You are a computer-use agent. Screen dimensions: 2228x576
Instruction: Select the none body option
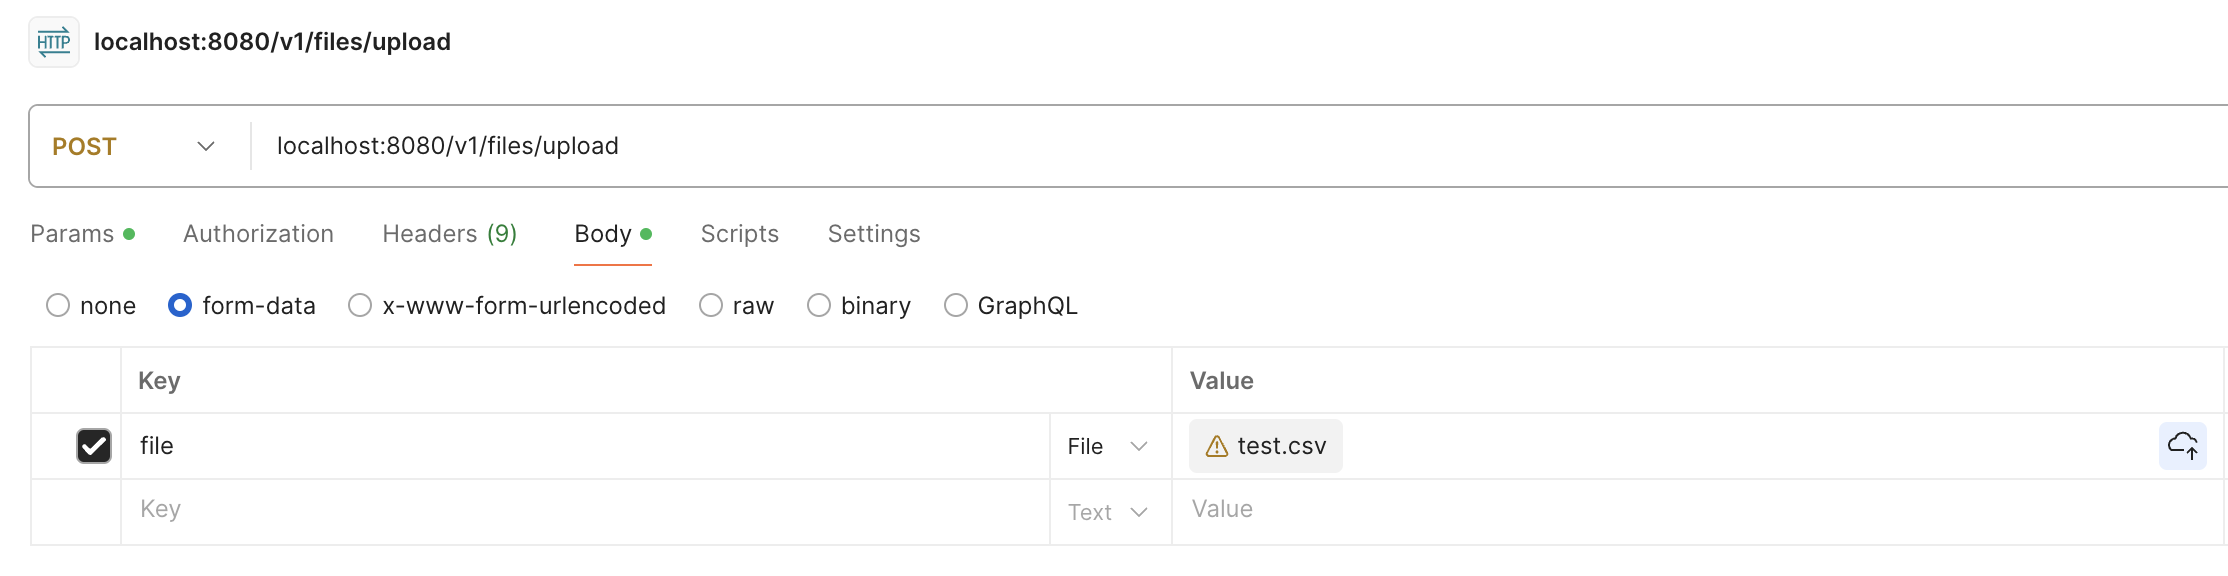(x=58, y=305)
